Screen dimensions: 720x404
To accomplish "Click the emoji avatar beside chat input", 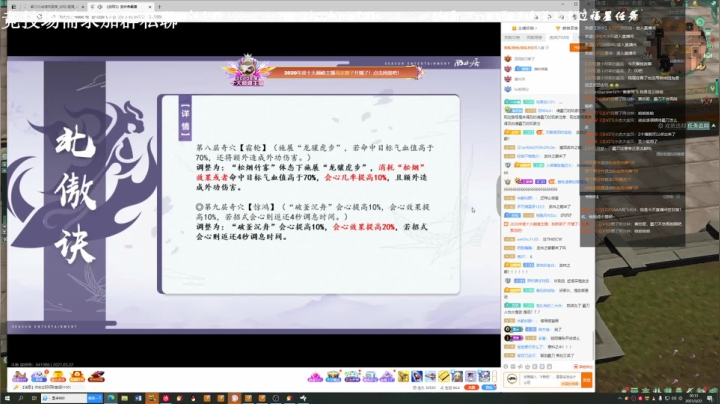I will click(512, 380).
